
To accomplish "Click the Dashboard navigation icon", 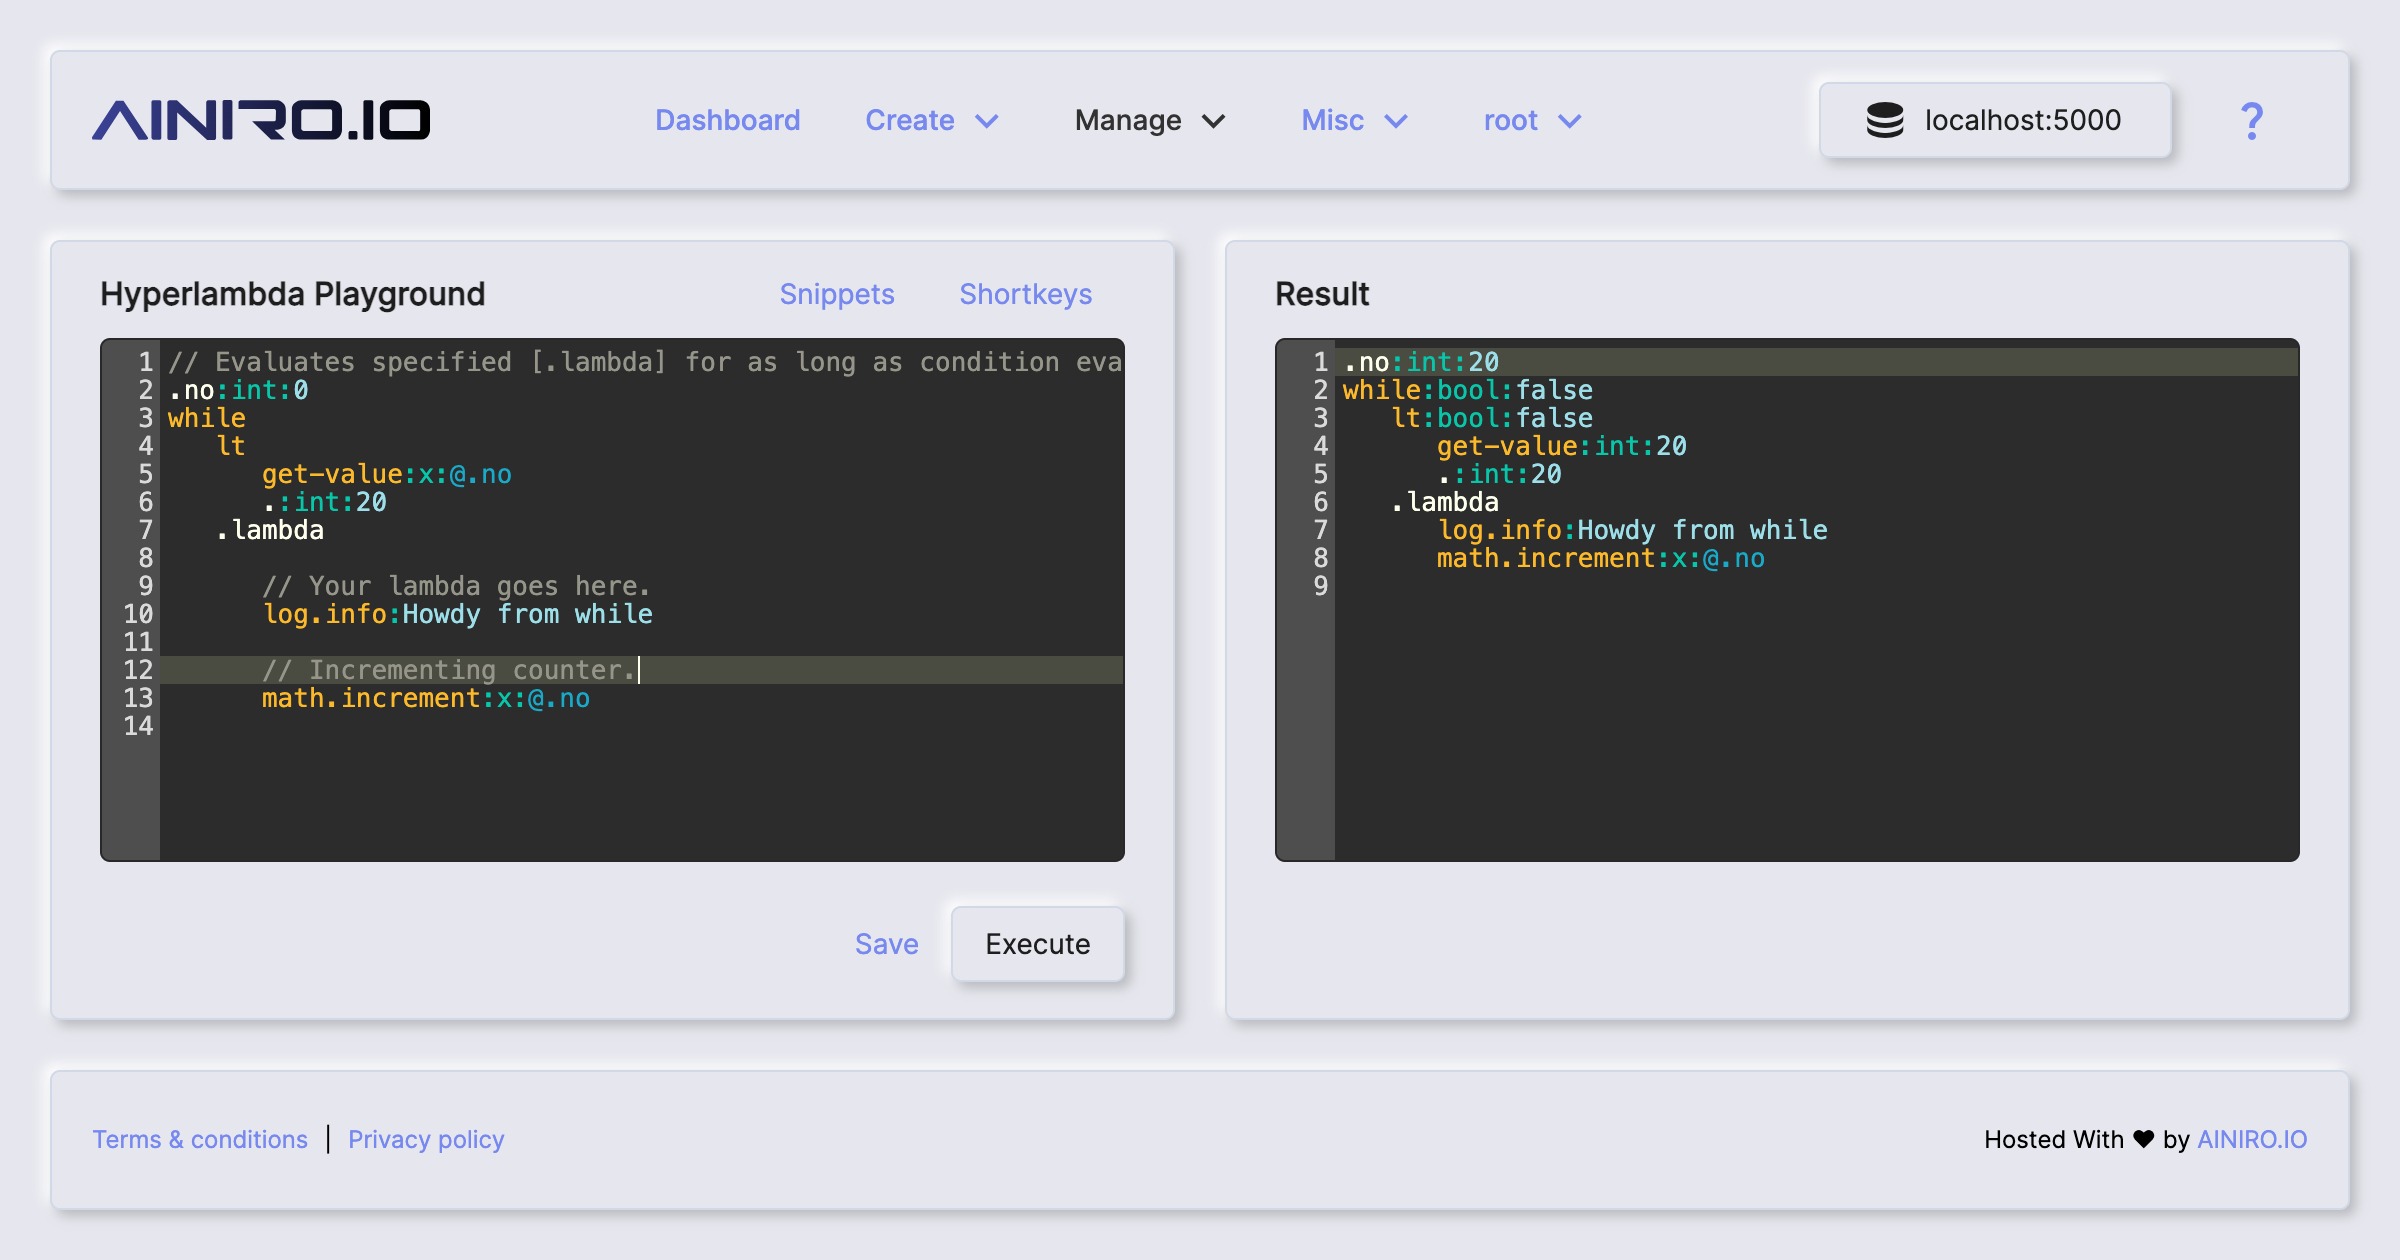I will click(x=727, y=119).
